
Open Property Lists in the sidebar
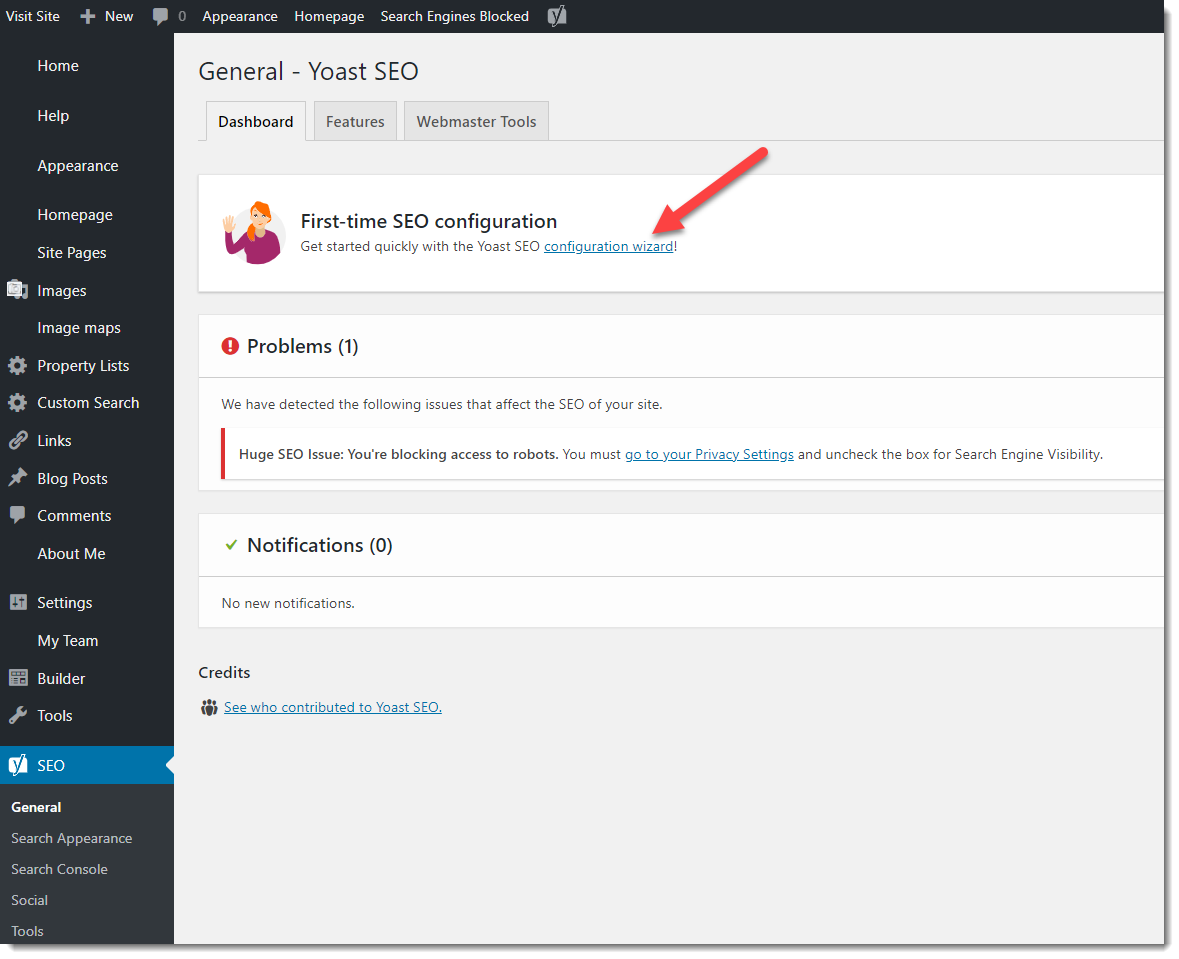[83, 366]
